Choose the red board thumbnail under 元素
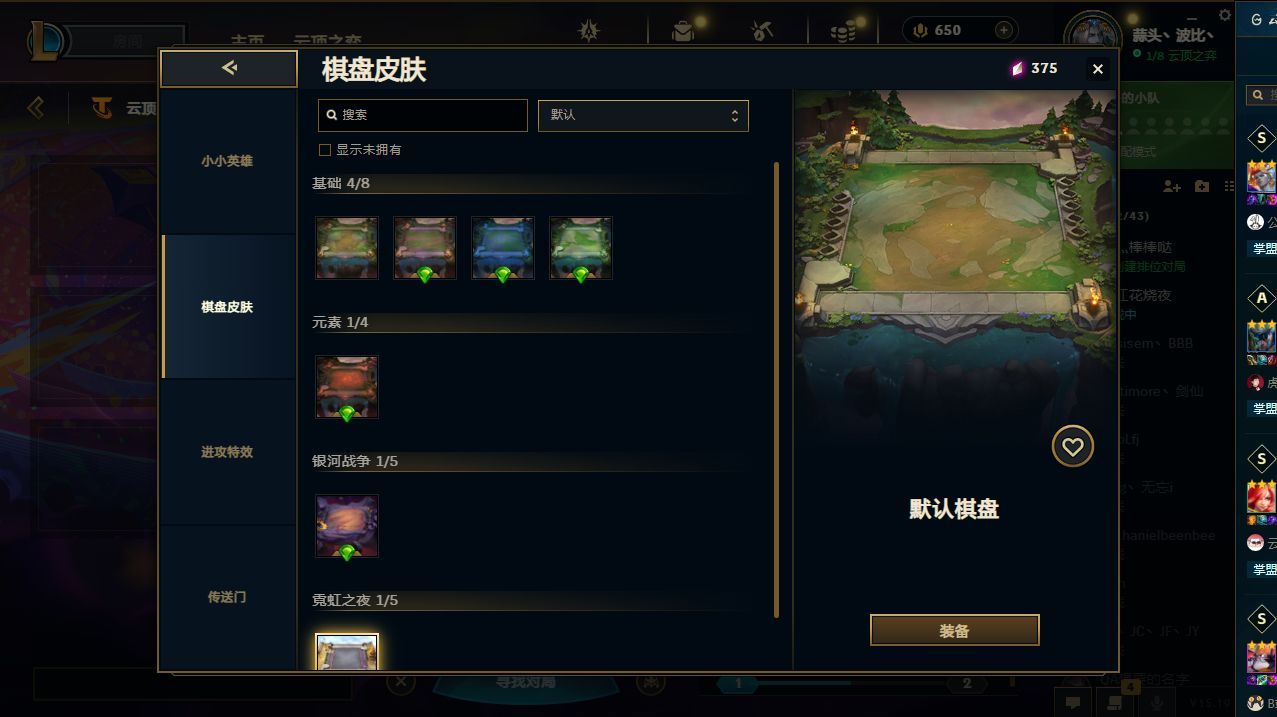The width and height of the screenshot is (1277, 717). [x=347, y=387]
